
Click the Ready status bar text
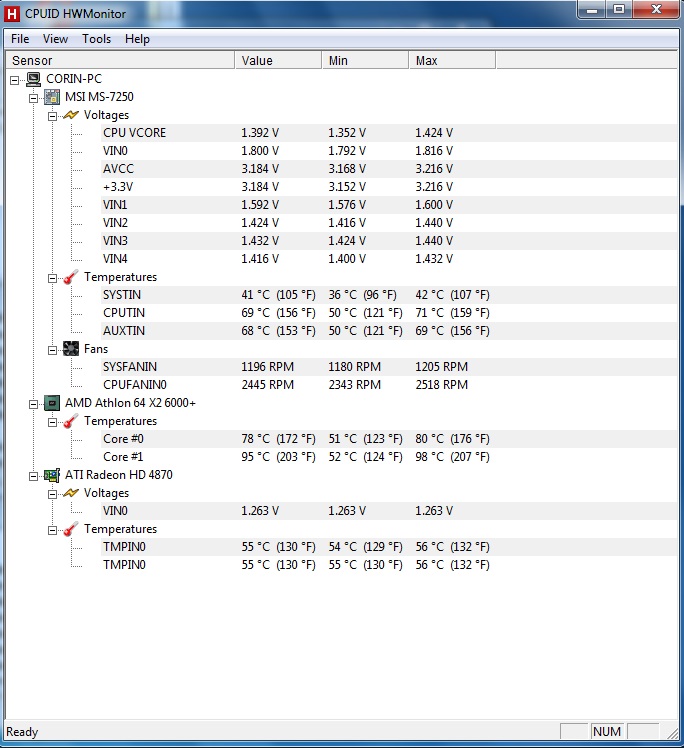(x=22, y=732)
